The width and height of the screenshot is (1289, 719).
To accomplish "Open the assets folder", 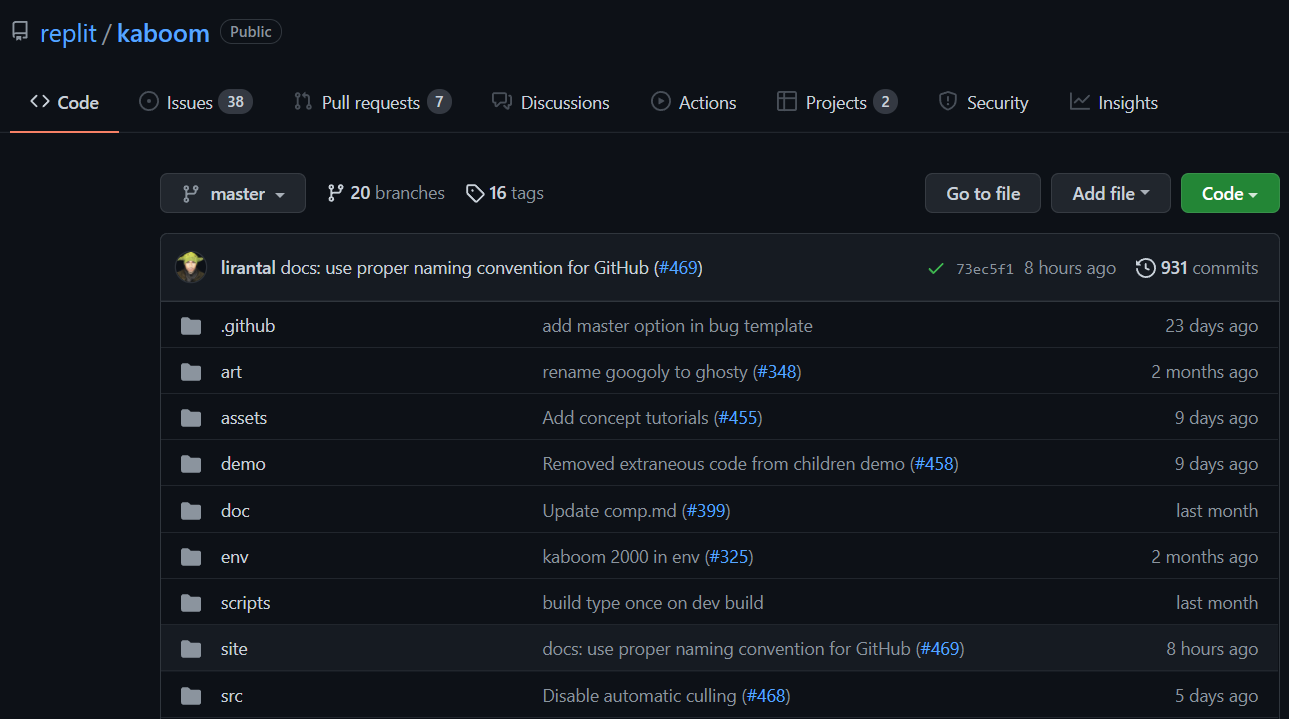I will pyautogui.click(x=244, y=418).
